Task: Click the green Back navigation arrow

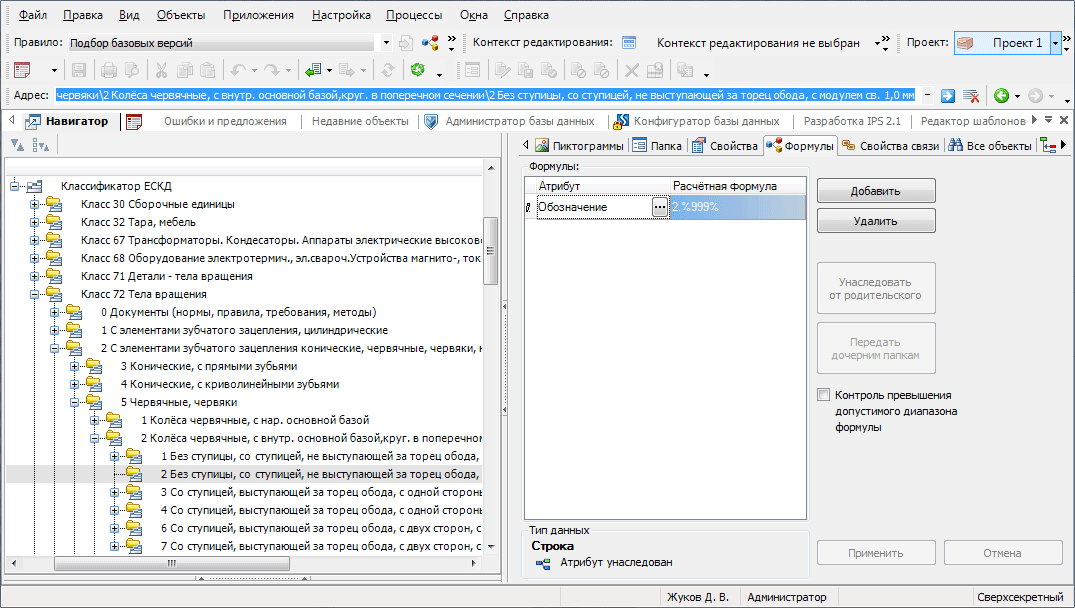Action: [x=1001, y=96]
